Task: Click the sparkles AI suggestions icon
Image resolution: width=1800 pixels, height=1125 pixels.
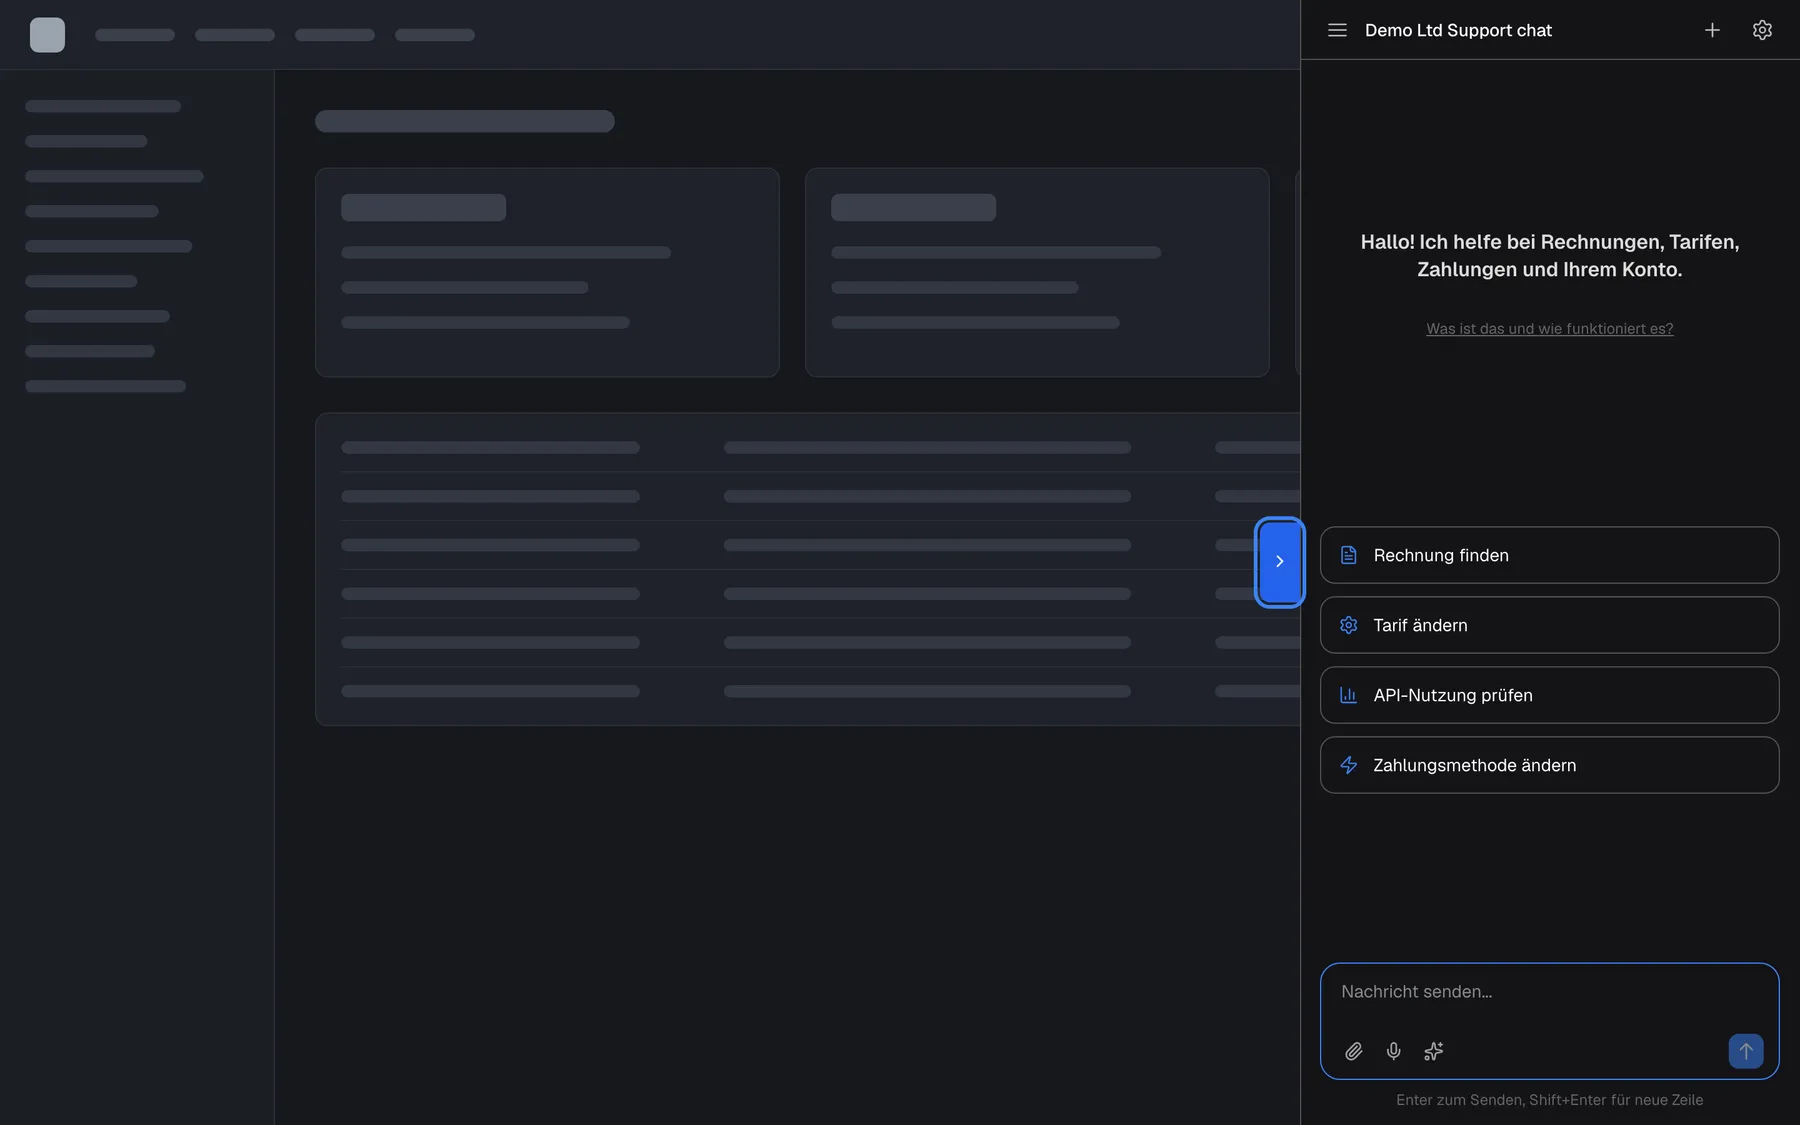Action: click(x=1433, y=1051)
